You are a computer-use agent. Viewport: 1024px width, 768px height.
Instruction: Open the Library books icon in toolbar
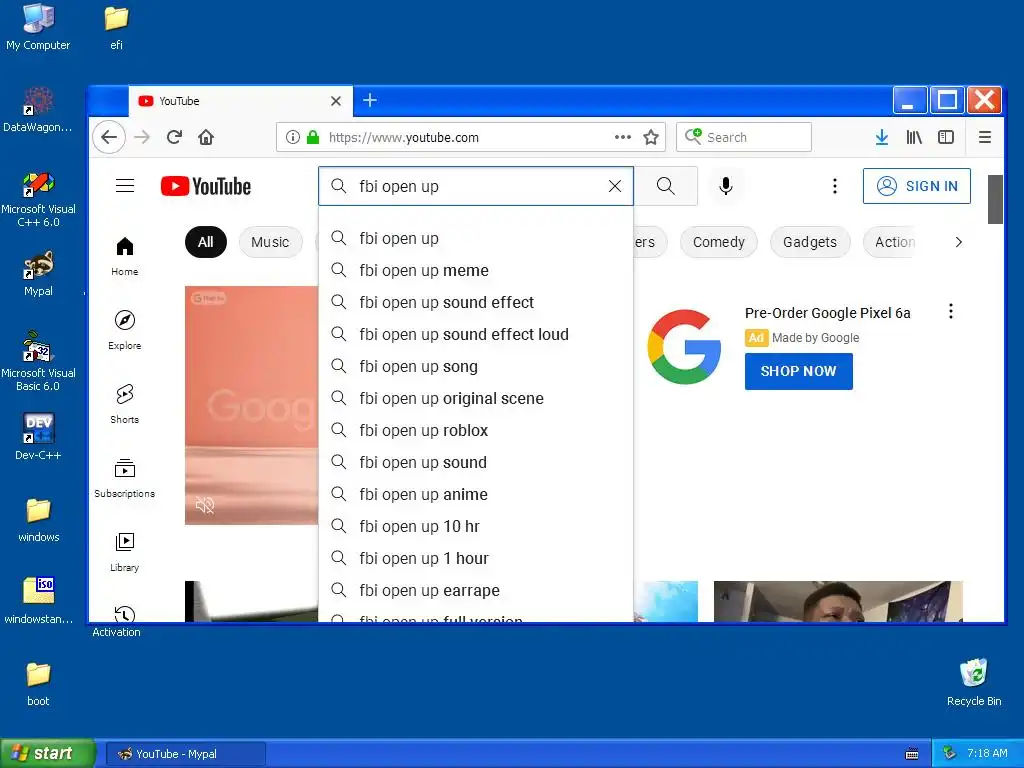(x=914, y=137)
